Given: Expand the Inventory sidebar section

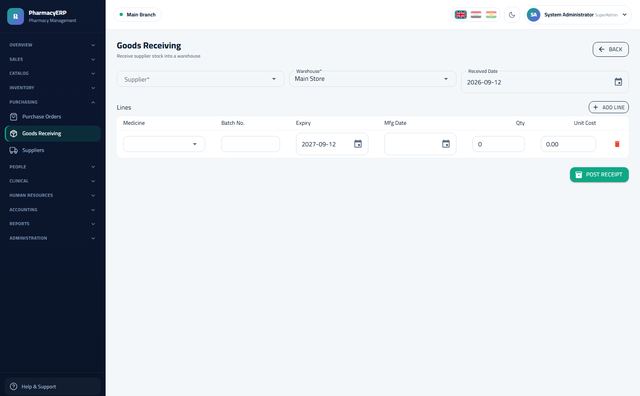Looking at the screenshot, I should 52,88.
